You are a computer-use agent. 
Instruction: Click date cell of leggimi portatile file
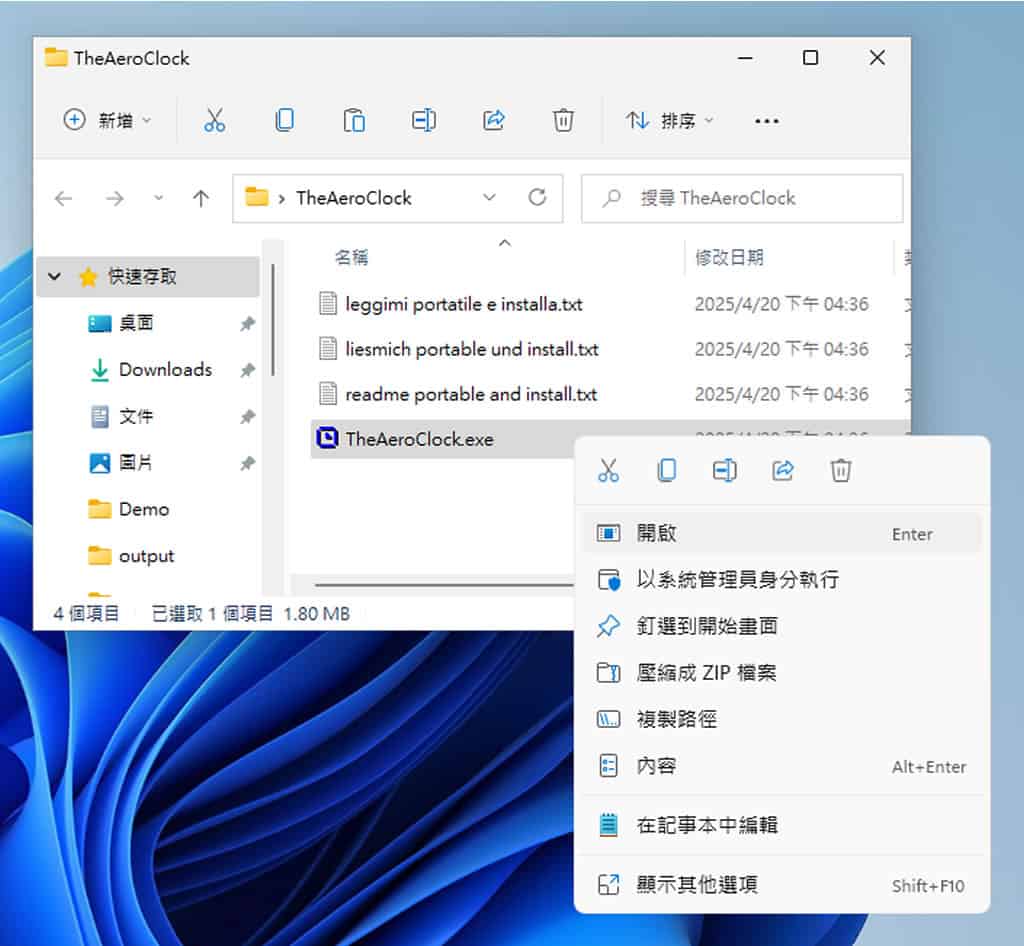(x=781, y=304)
